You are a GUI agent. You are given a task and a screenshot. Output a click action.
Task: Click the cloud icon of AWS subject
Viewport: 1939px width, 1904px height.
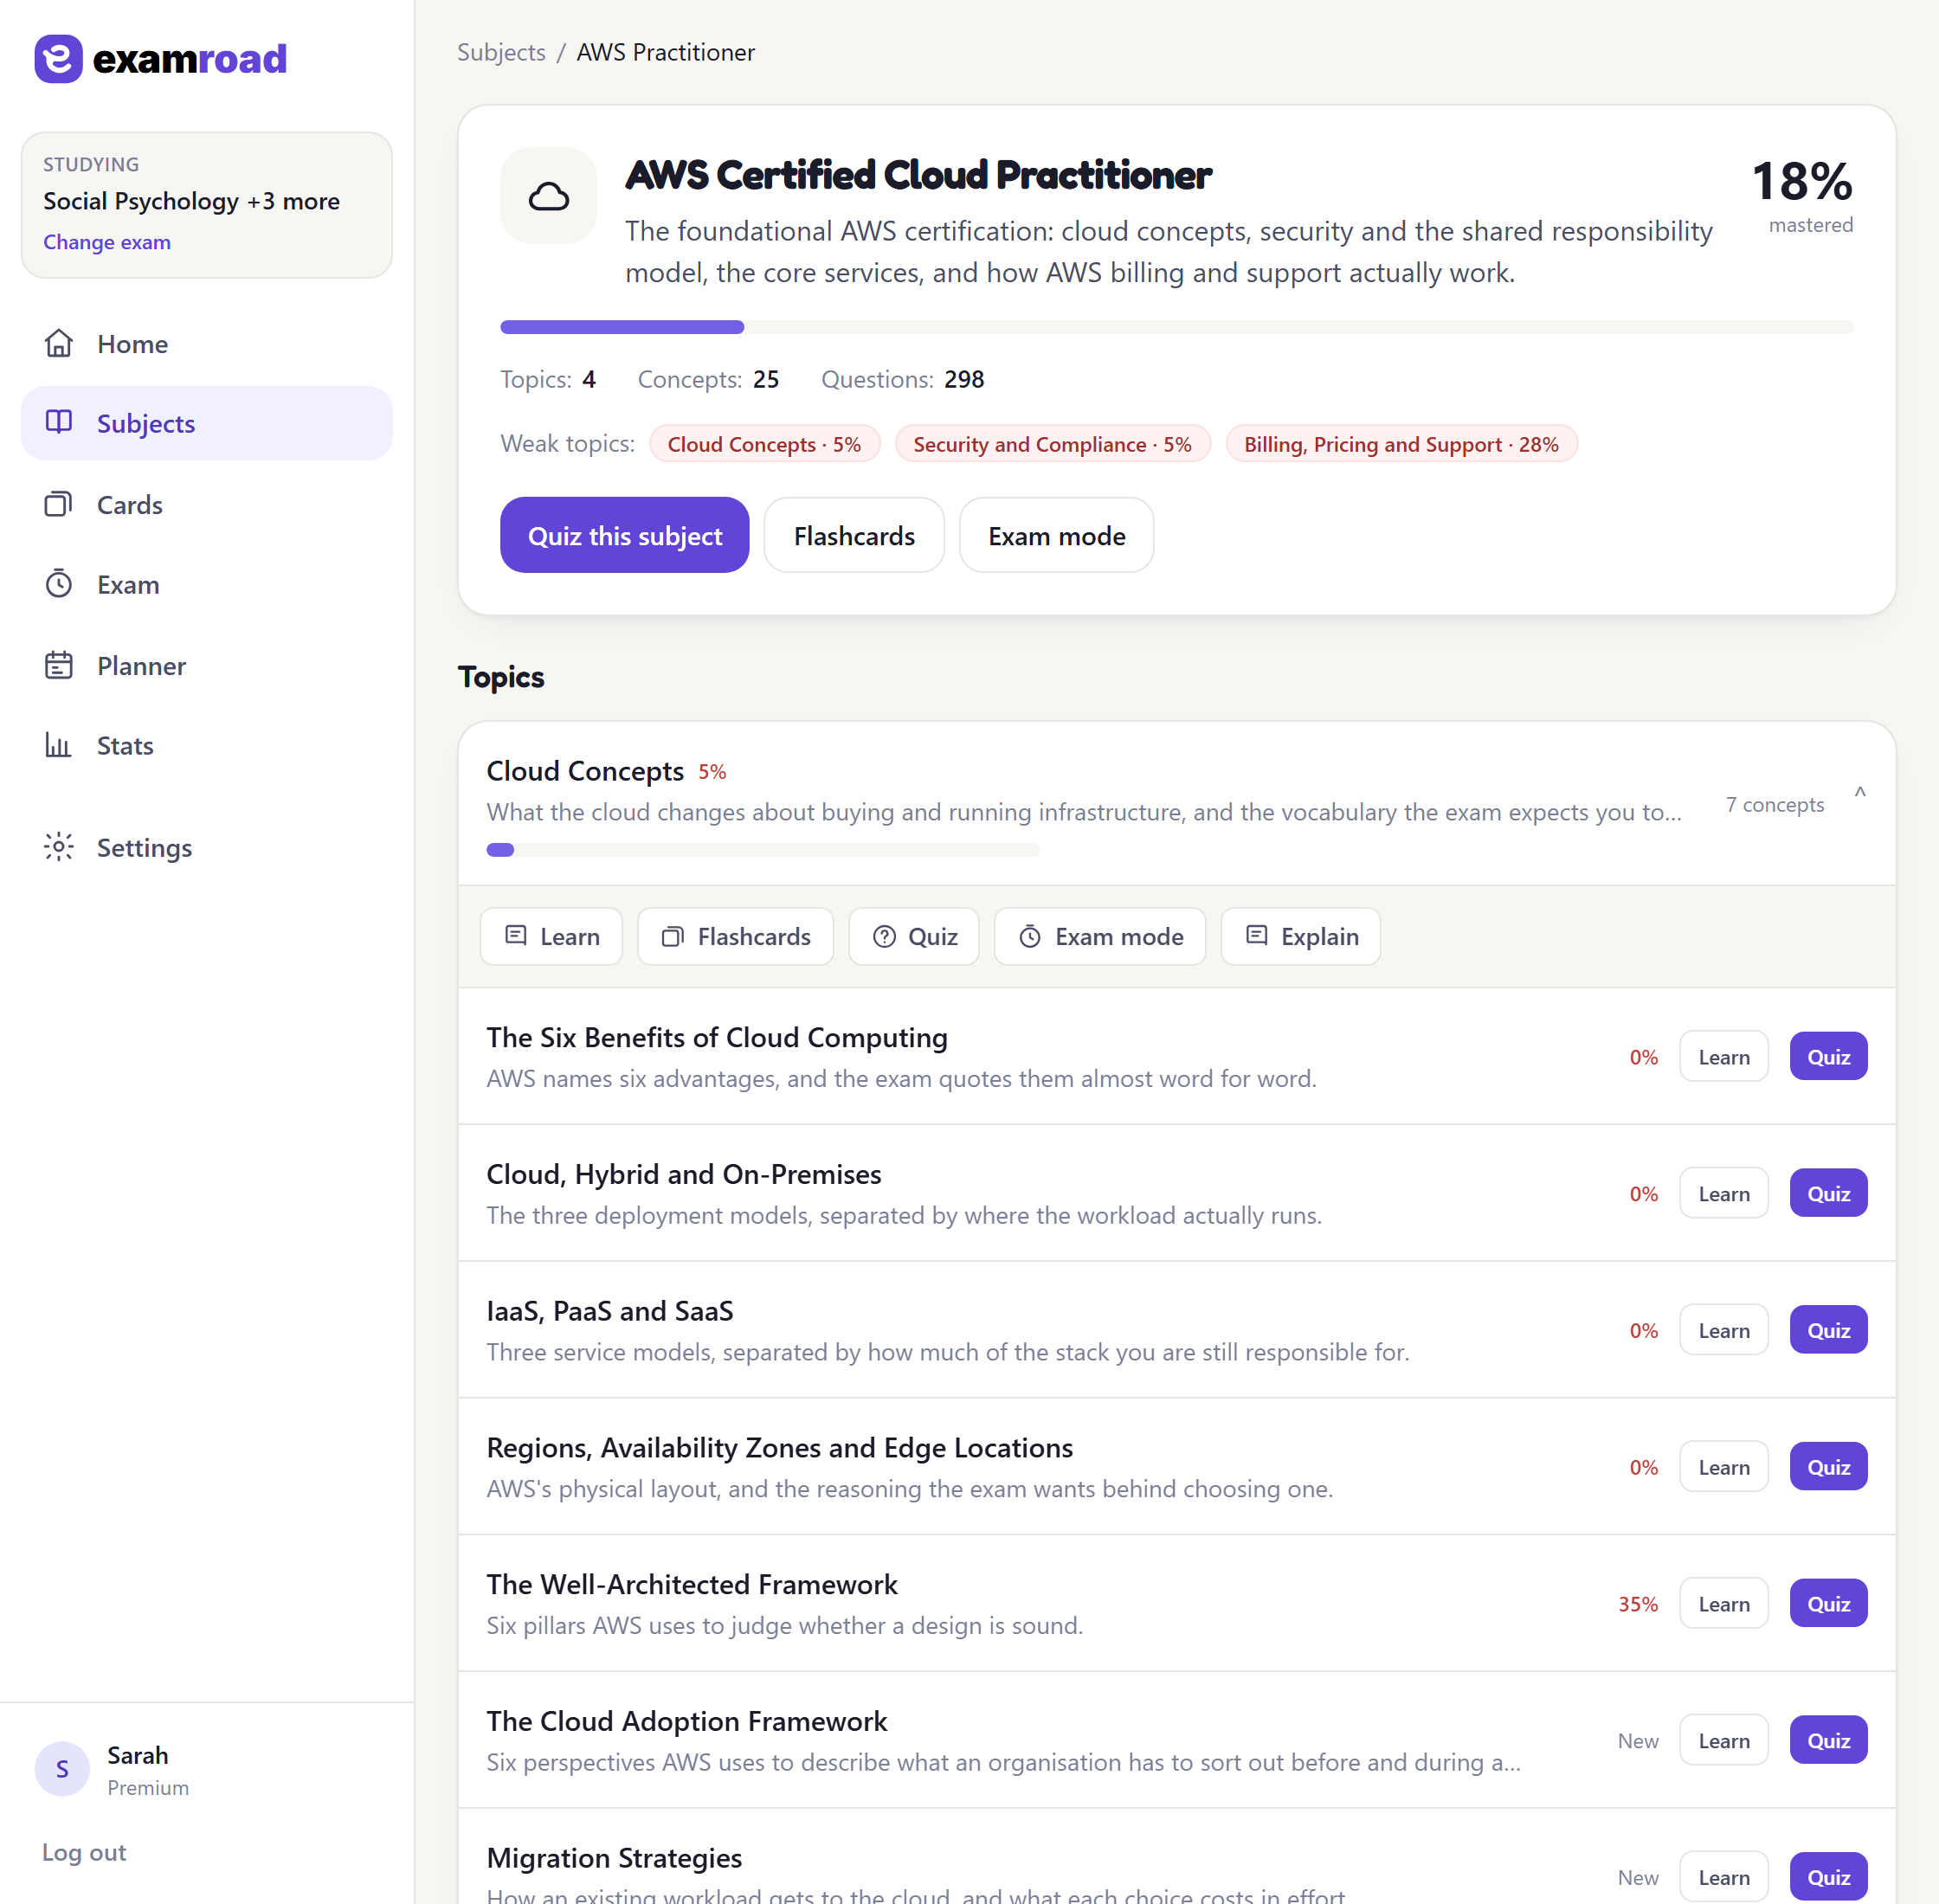coord(549,196)
